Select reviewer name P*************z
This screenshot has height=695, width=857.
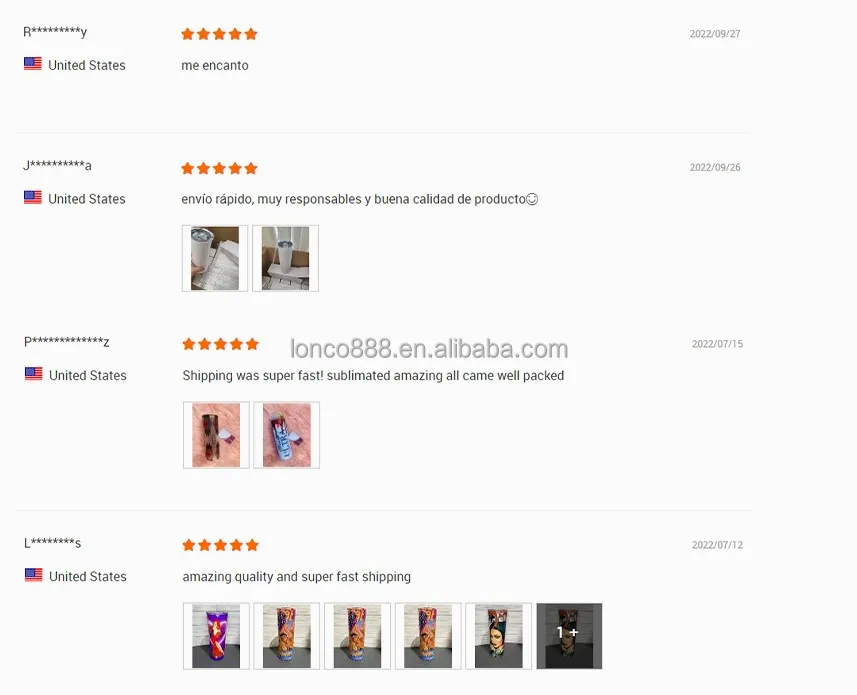67,342
